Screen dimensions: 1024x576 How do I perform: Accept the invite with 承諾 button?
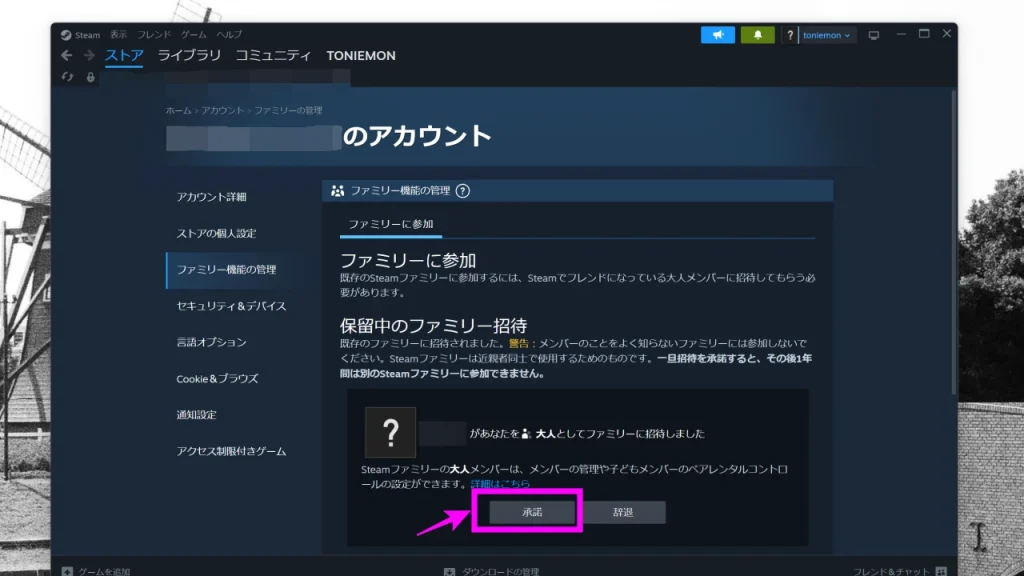[x=532, y=512]
